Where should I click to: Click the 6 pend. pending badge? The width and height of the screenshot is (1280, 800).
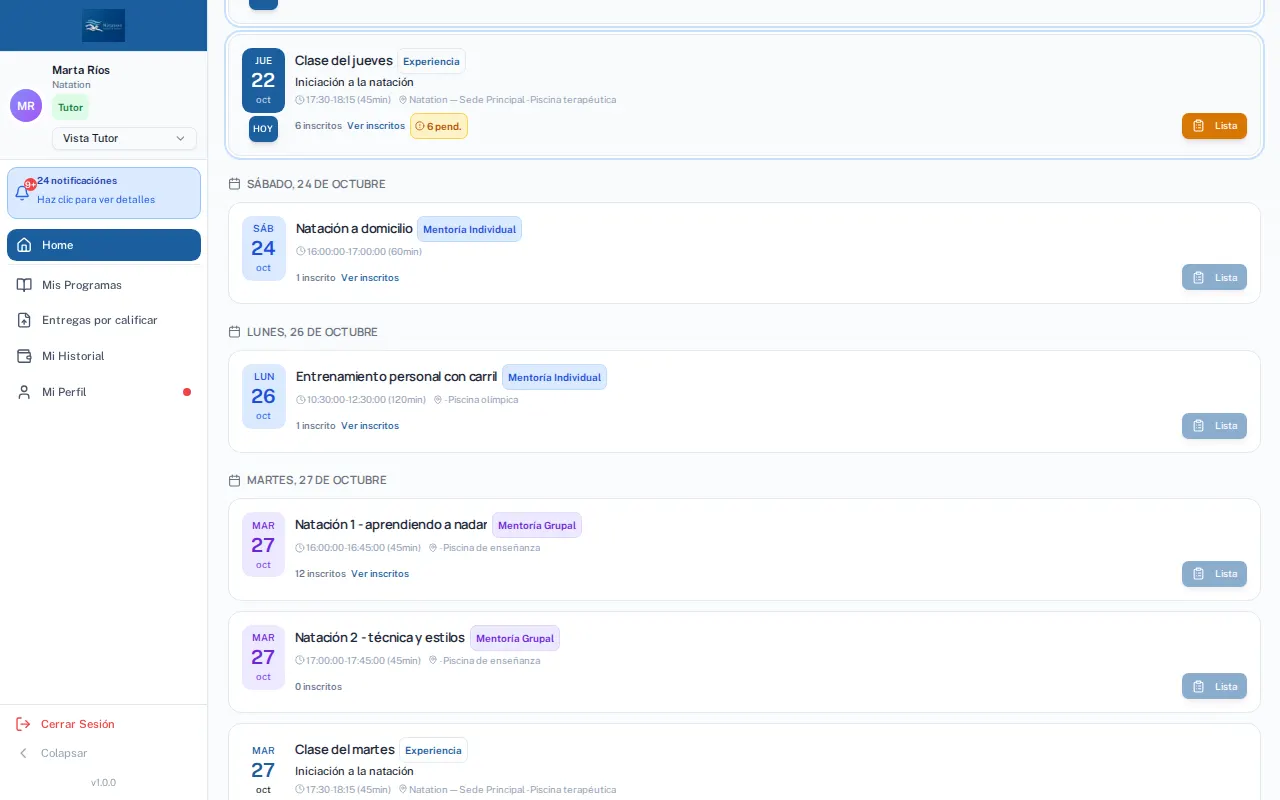point(439,126)
